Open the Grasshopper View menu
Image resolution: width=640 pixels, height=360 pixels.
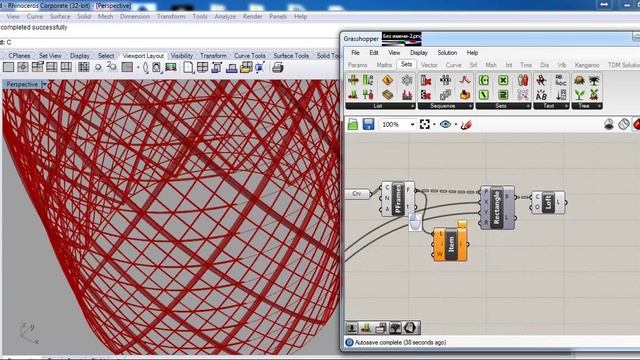click(x=394, y=53)
